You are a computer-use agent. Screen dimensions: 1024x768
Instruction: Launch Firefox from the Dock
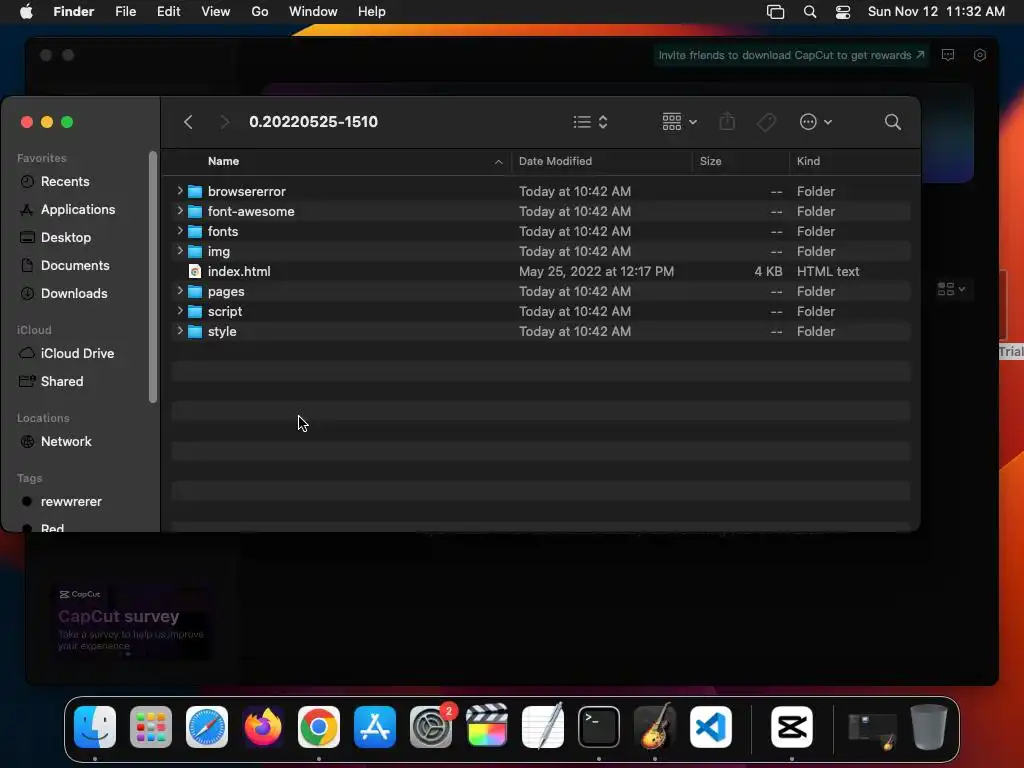point(263,727)
